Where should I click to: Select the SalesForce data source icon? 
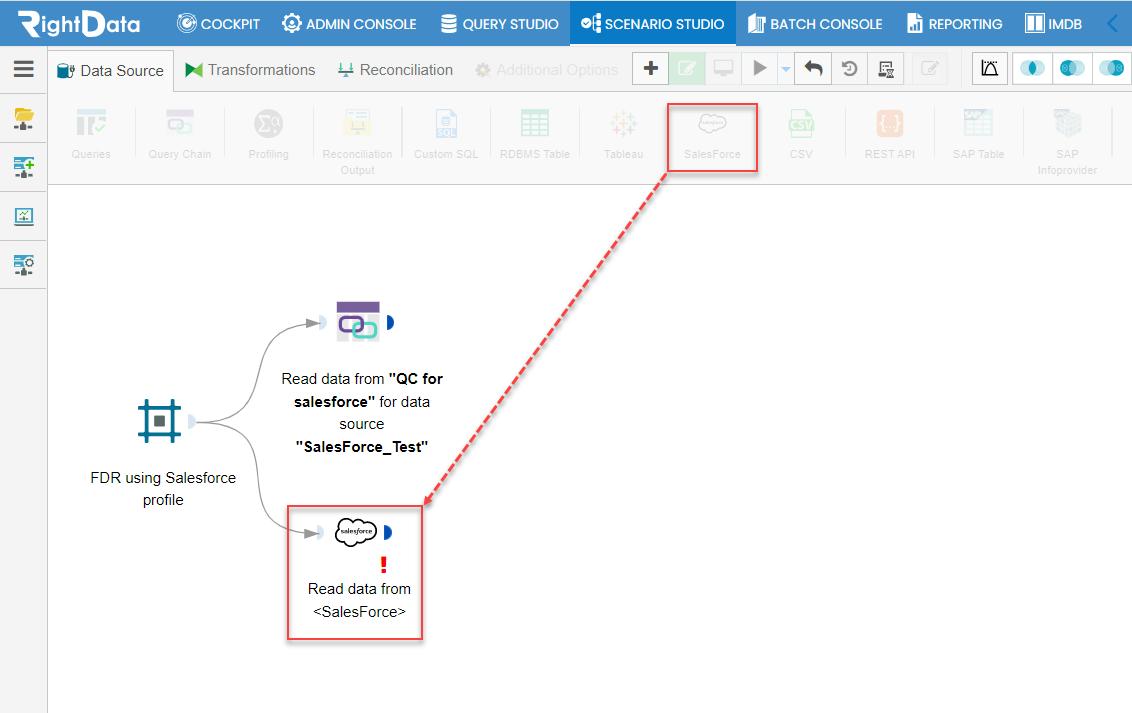712,133
